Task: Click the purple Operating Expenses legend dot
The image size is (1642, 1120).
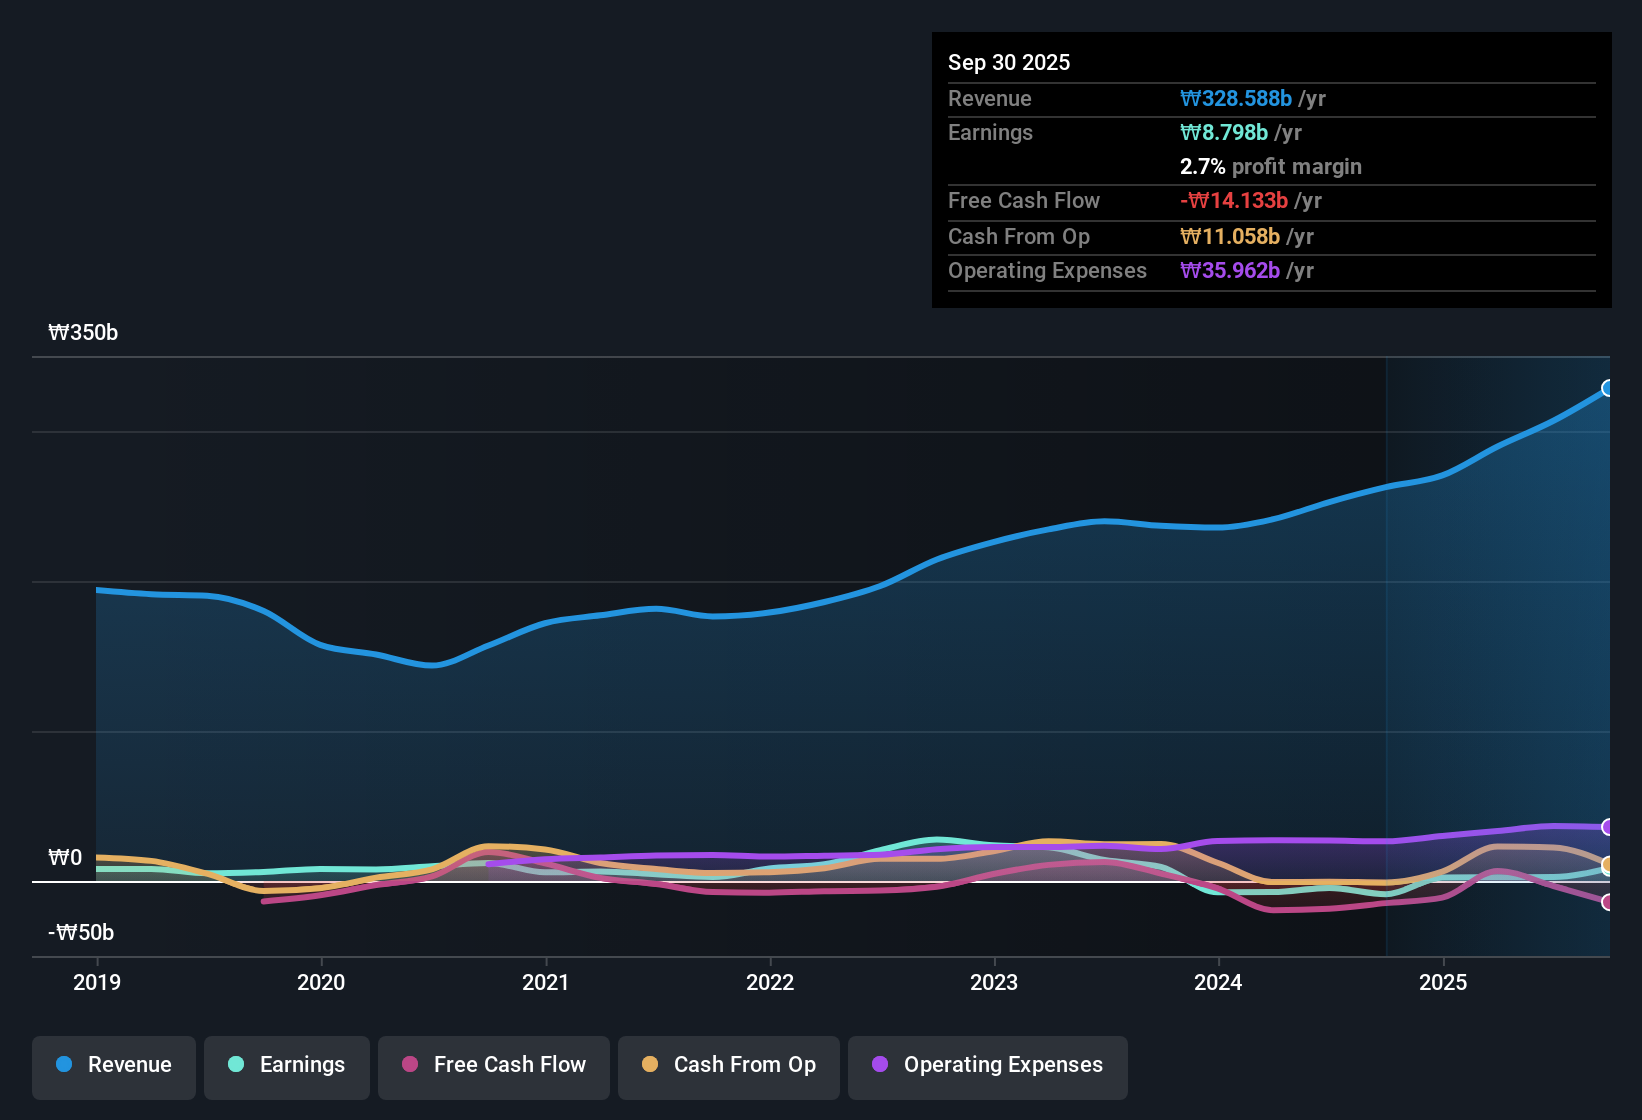Action: (880, 1065)
